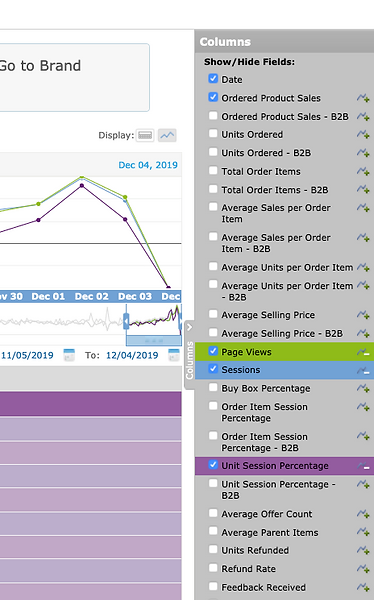This screenshot has width=374, height=600.
Task: Click the Units Refunded field label
Action: point(255,550)
